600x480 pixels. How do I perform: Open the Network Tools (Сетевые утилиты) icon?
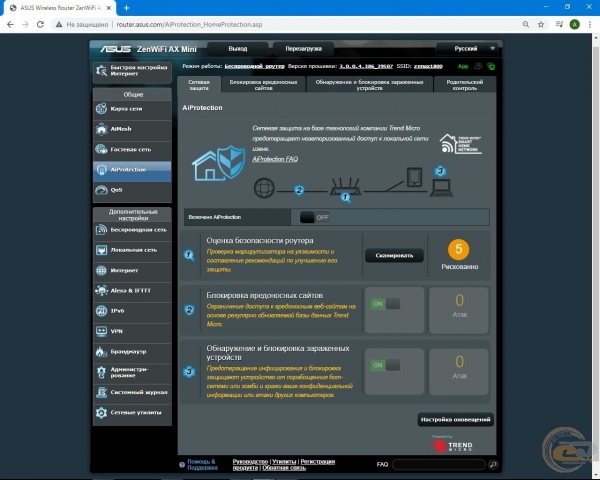pyautogui.click(x=101, y=413)
